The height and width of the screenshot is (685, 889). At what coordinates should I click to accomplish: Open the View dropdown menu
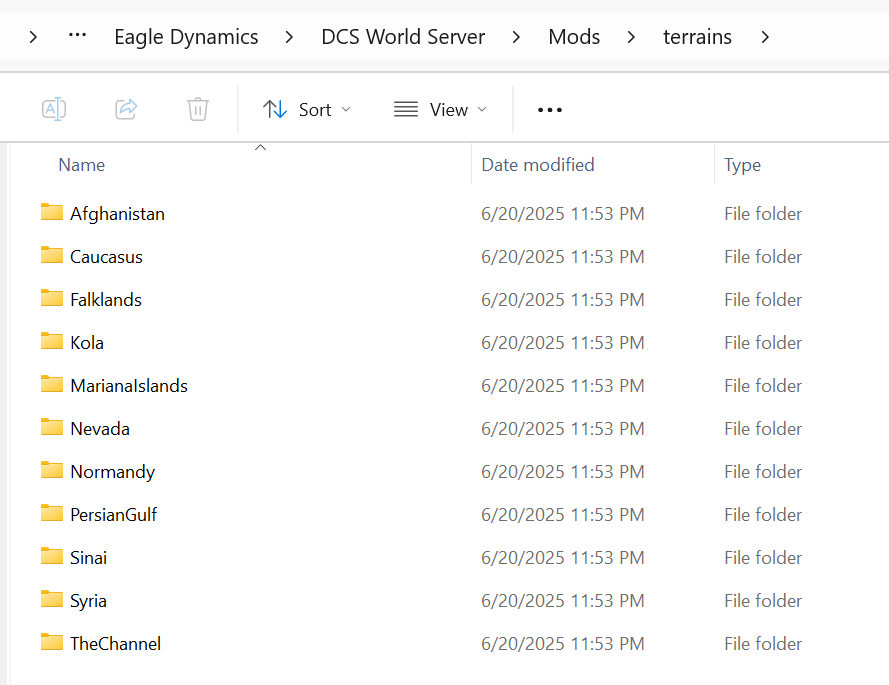(440, 109)
